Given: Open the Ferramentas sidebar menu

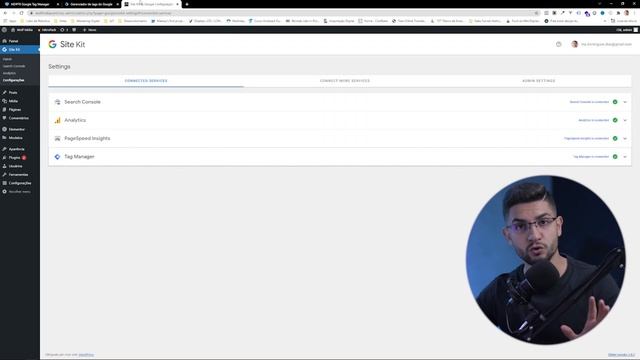Looking at the screenshot, I should (18, 175).
